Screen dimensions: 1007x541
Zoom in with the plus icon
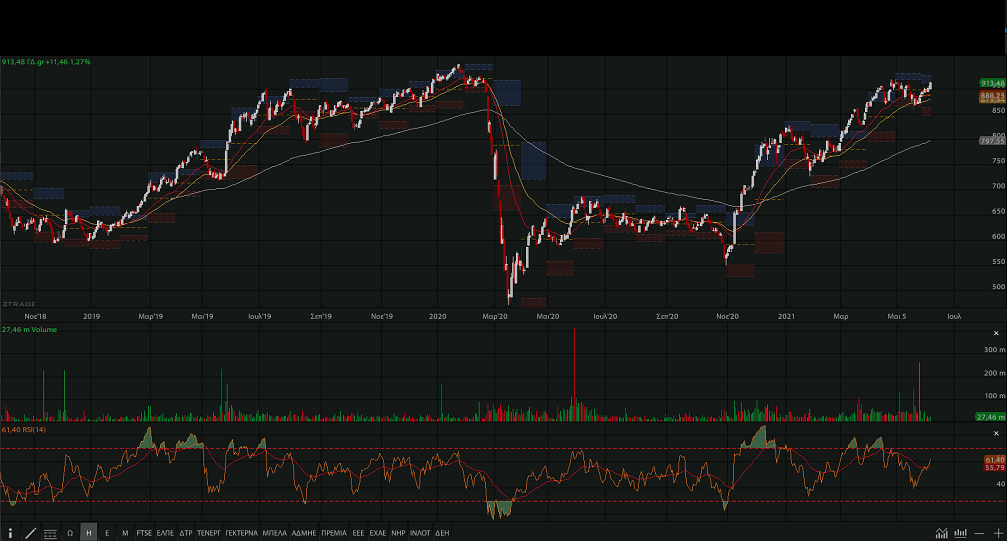click(997, 533)
